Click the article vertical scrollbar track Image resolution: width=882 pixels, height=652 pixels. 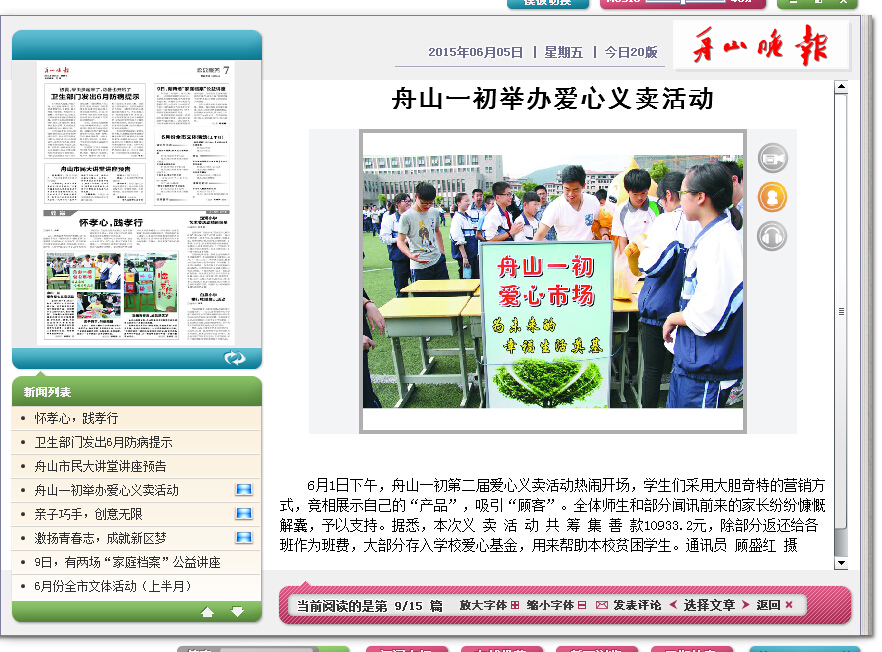point(841,325)
